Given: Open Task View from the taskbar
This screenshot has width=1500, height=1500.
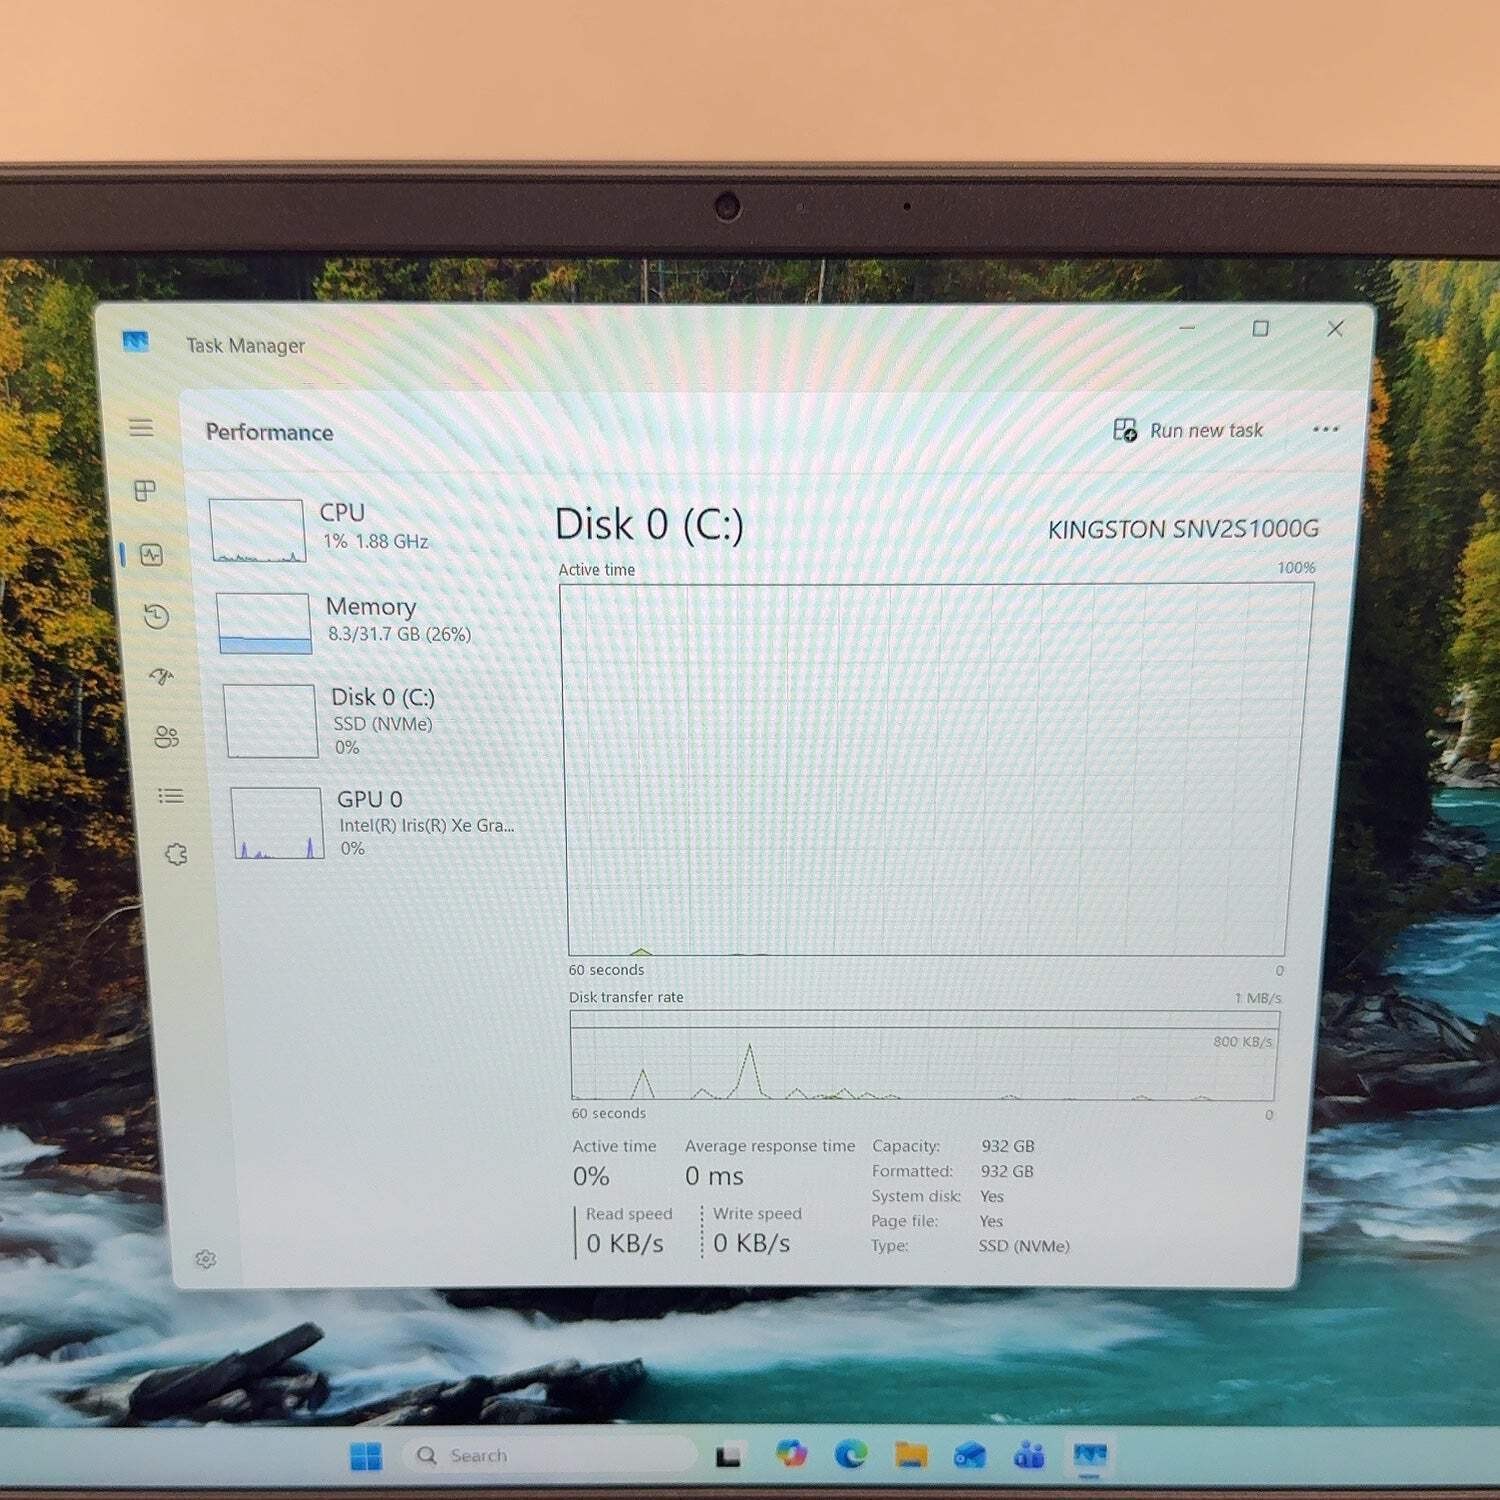Looking at the screenshot, I should (x=728, y=1456).
